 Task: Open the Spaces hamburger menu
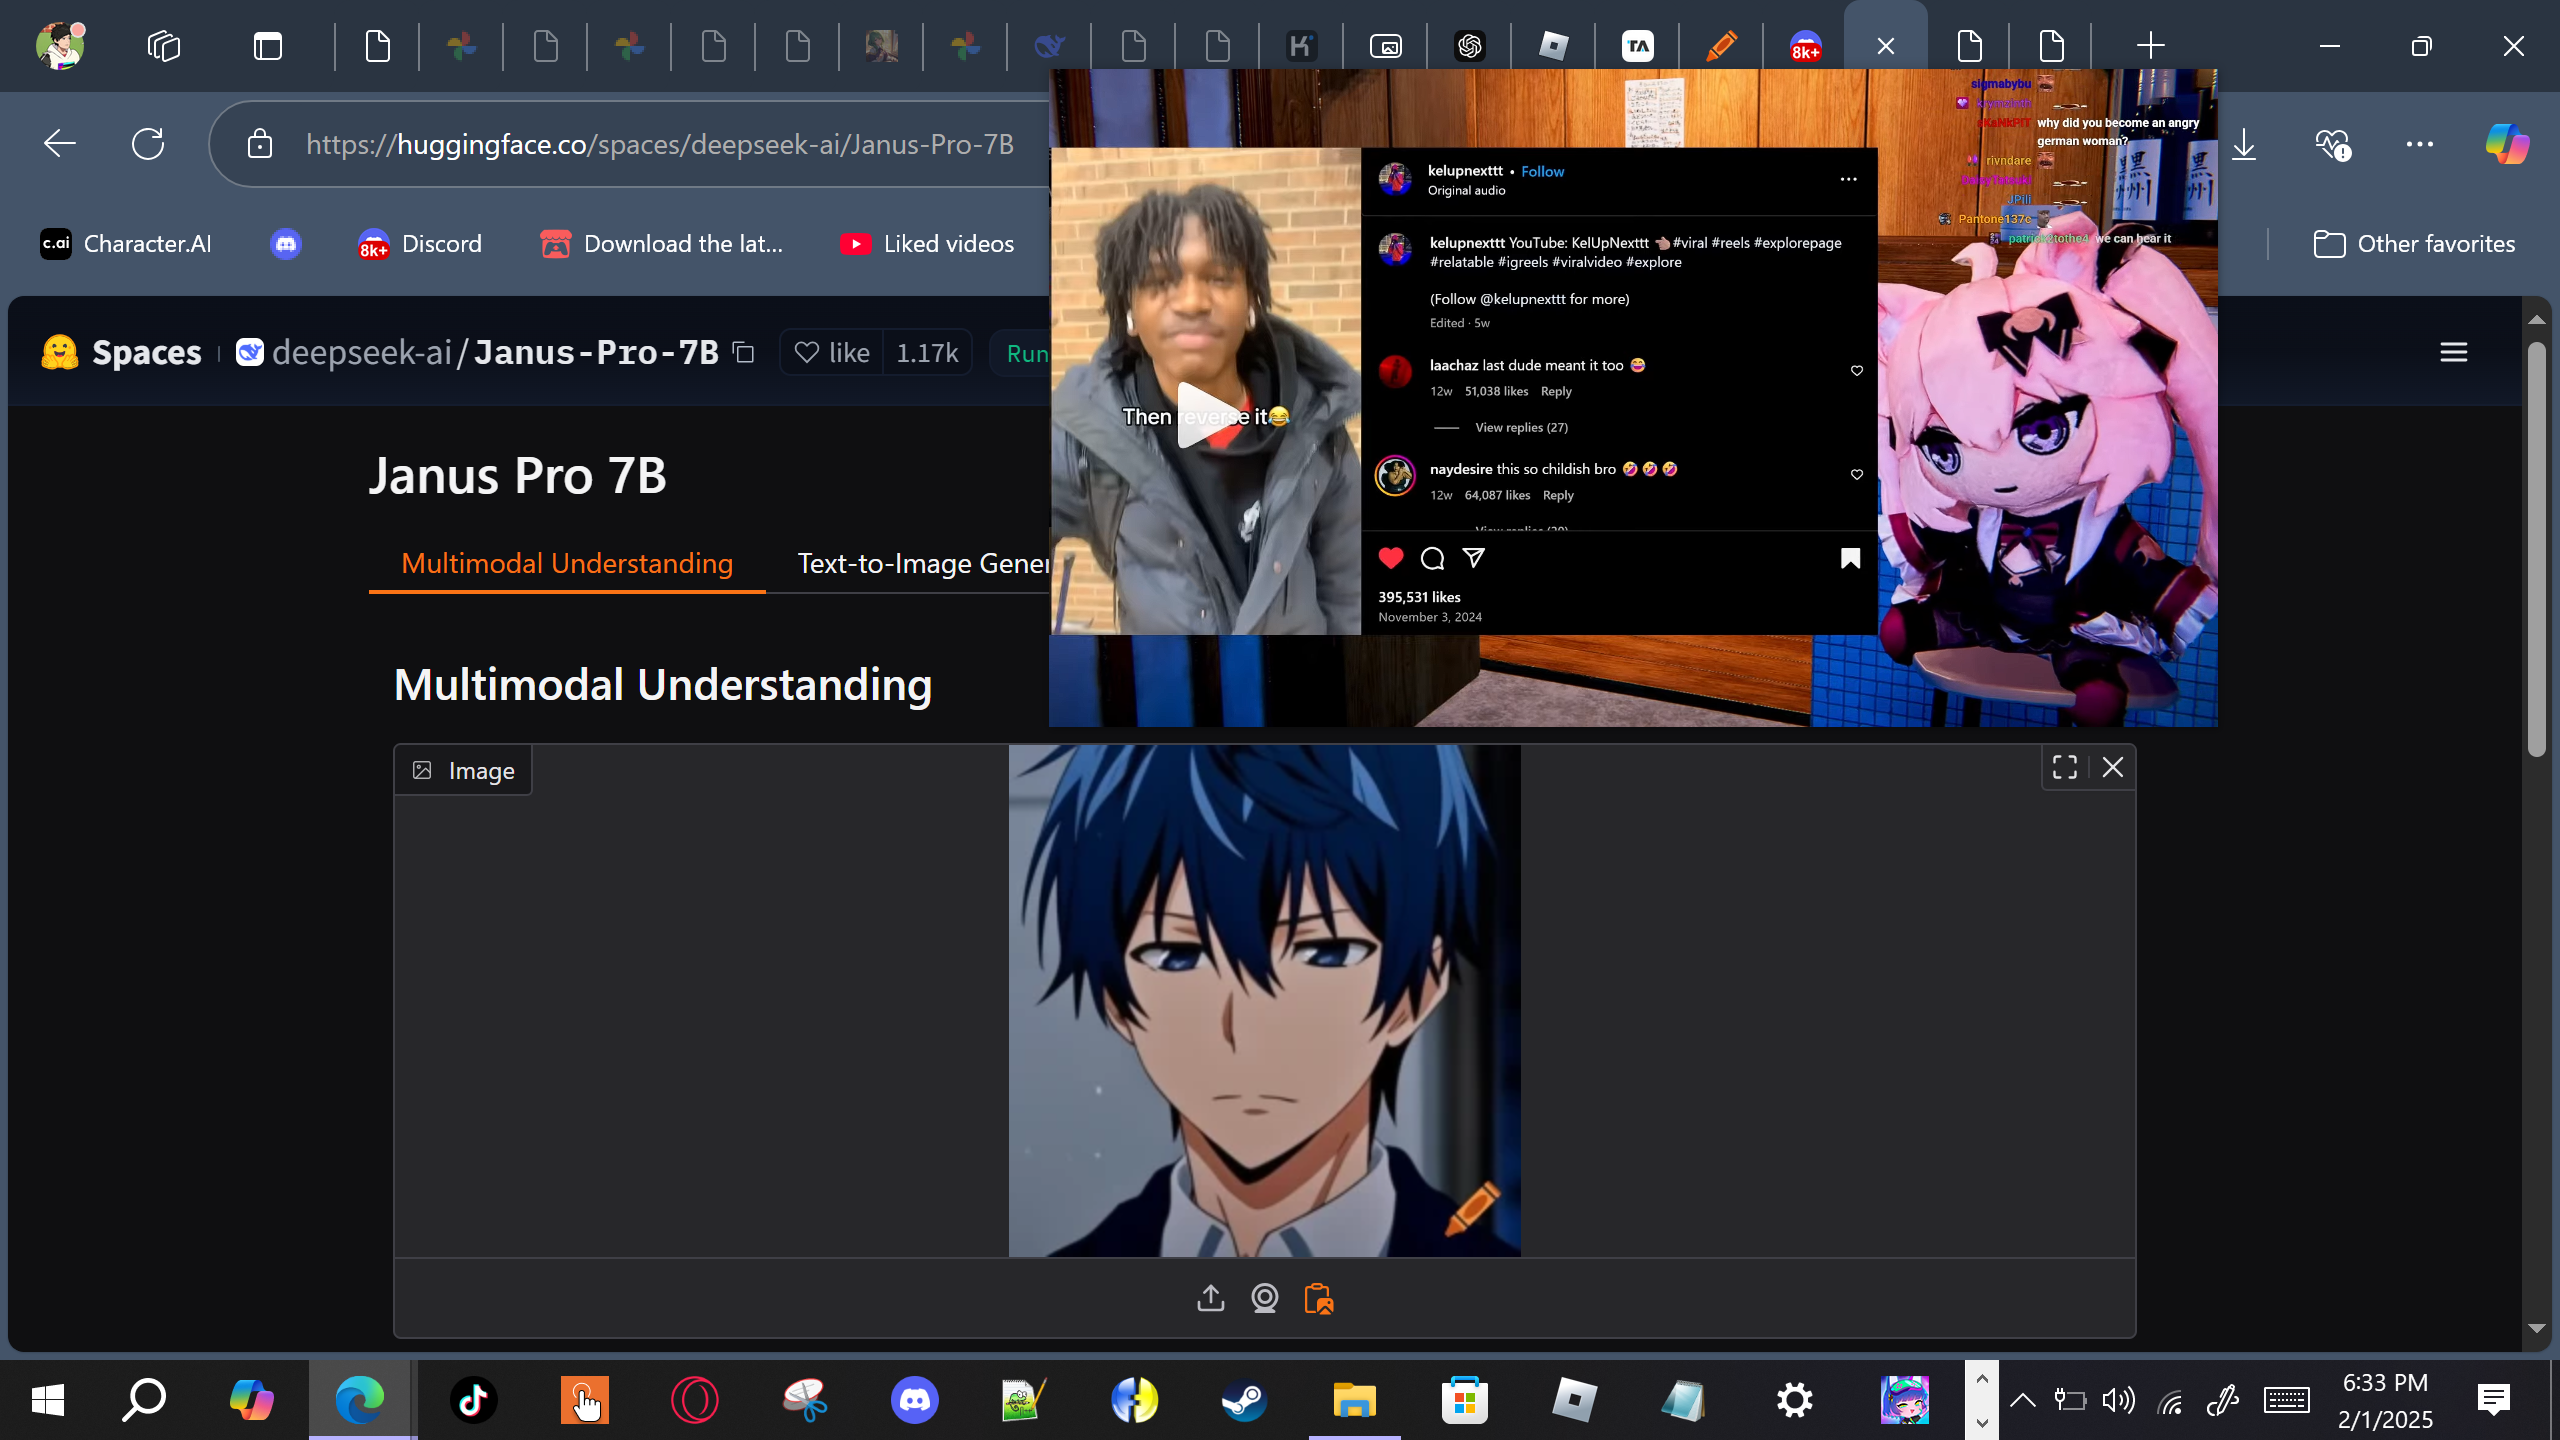2453,352
